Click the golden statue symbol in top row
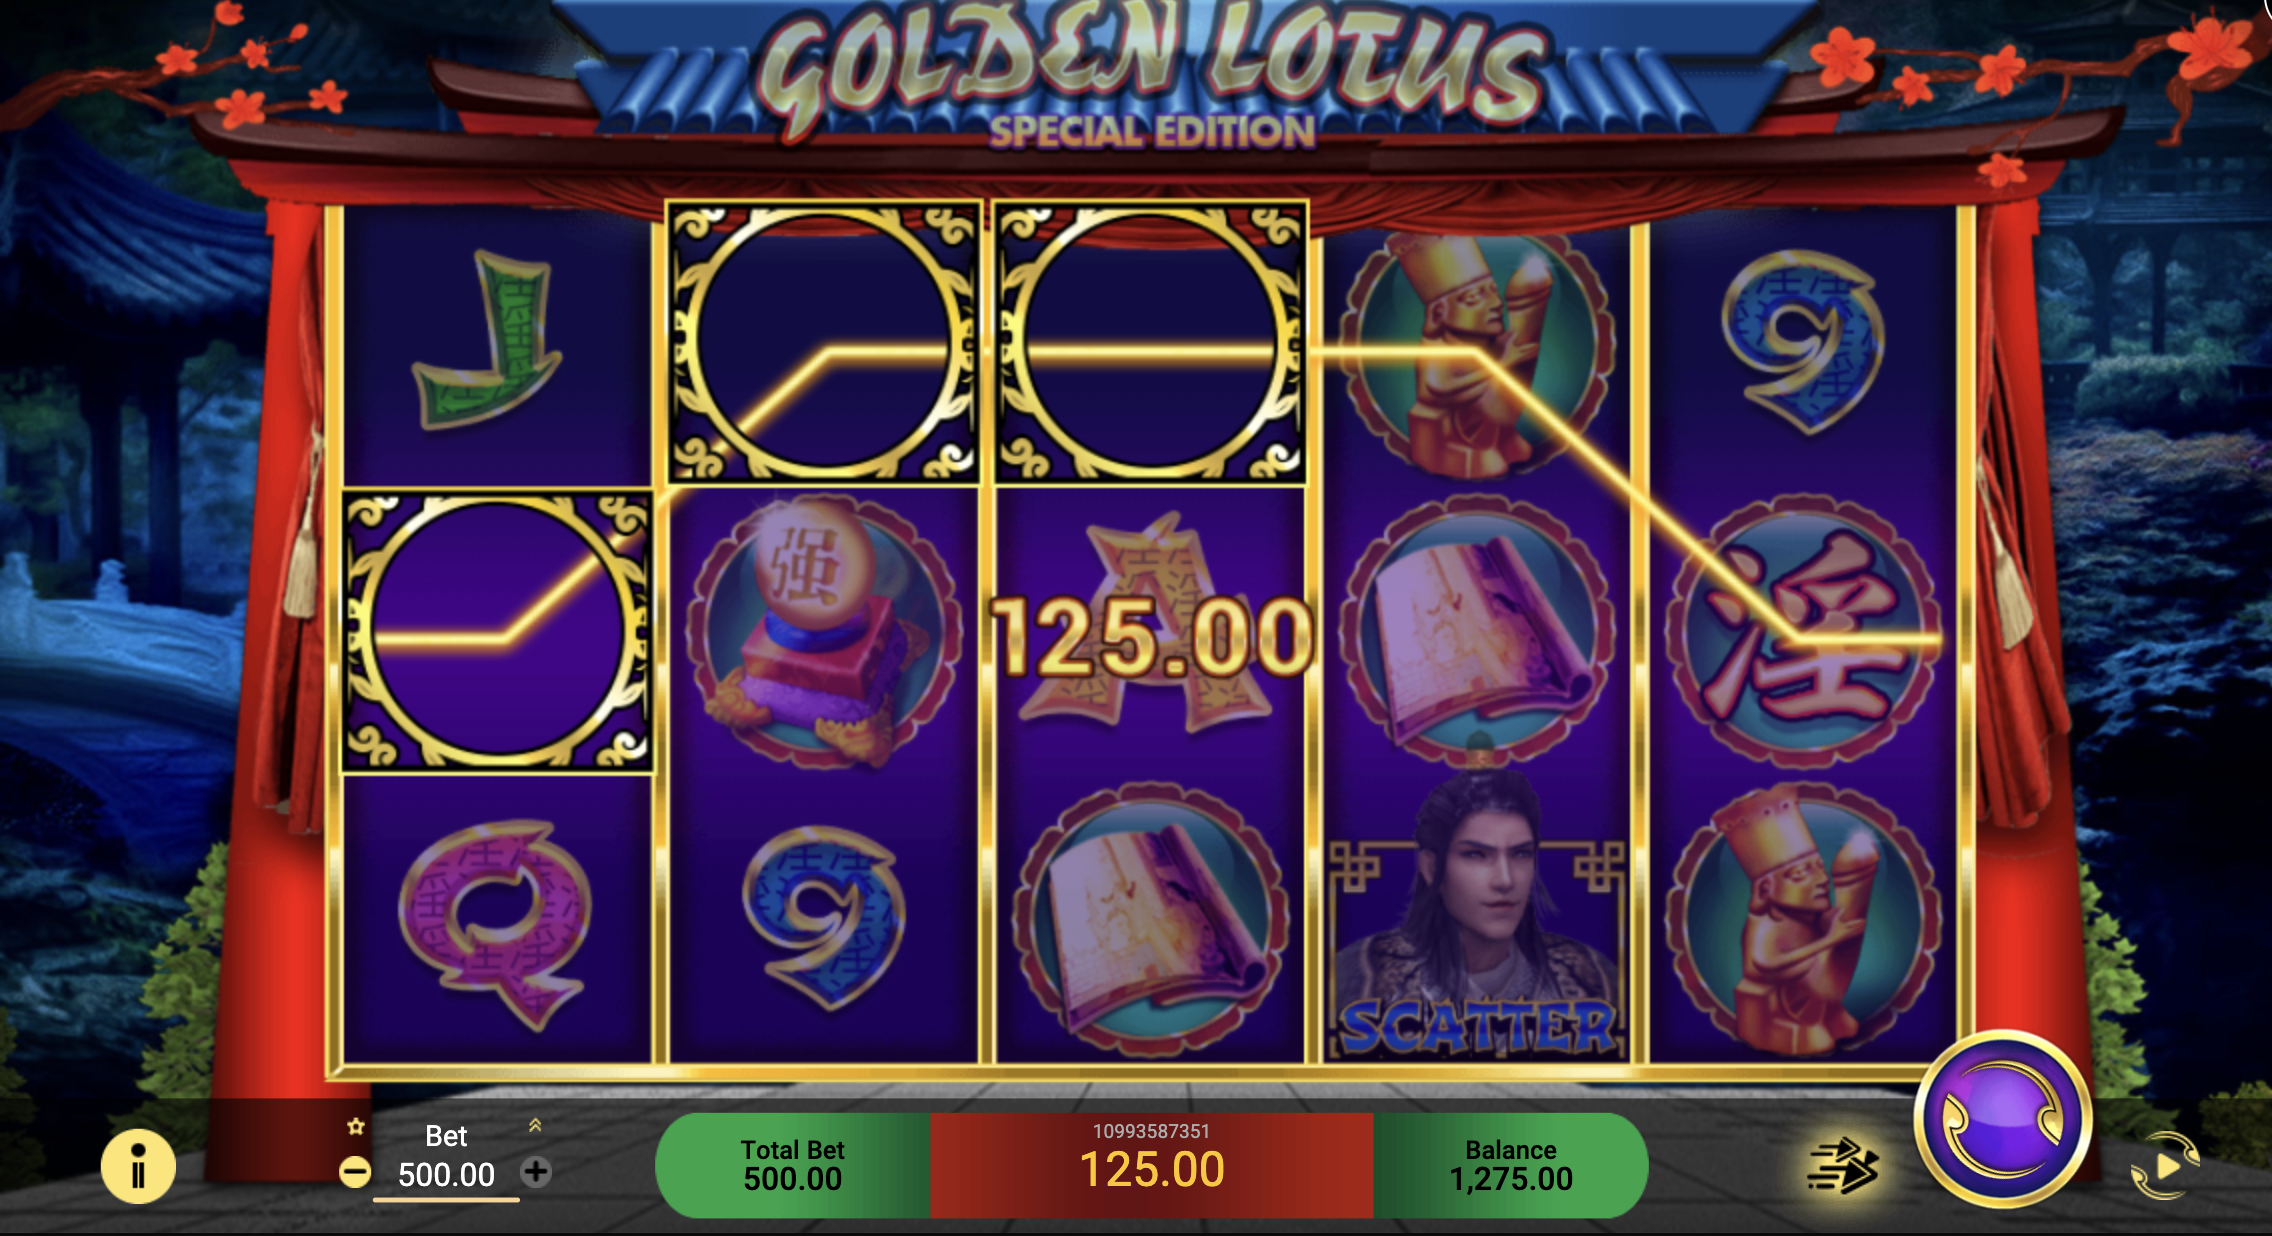The image size is (2272, 1236). point(1478,350)
